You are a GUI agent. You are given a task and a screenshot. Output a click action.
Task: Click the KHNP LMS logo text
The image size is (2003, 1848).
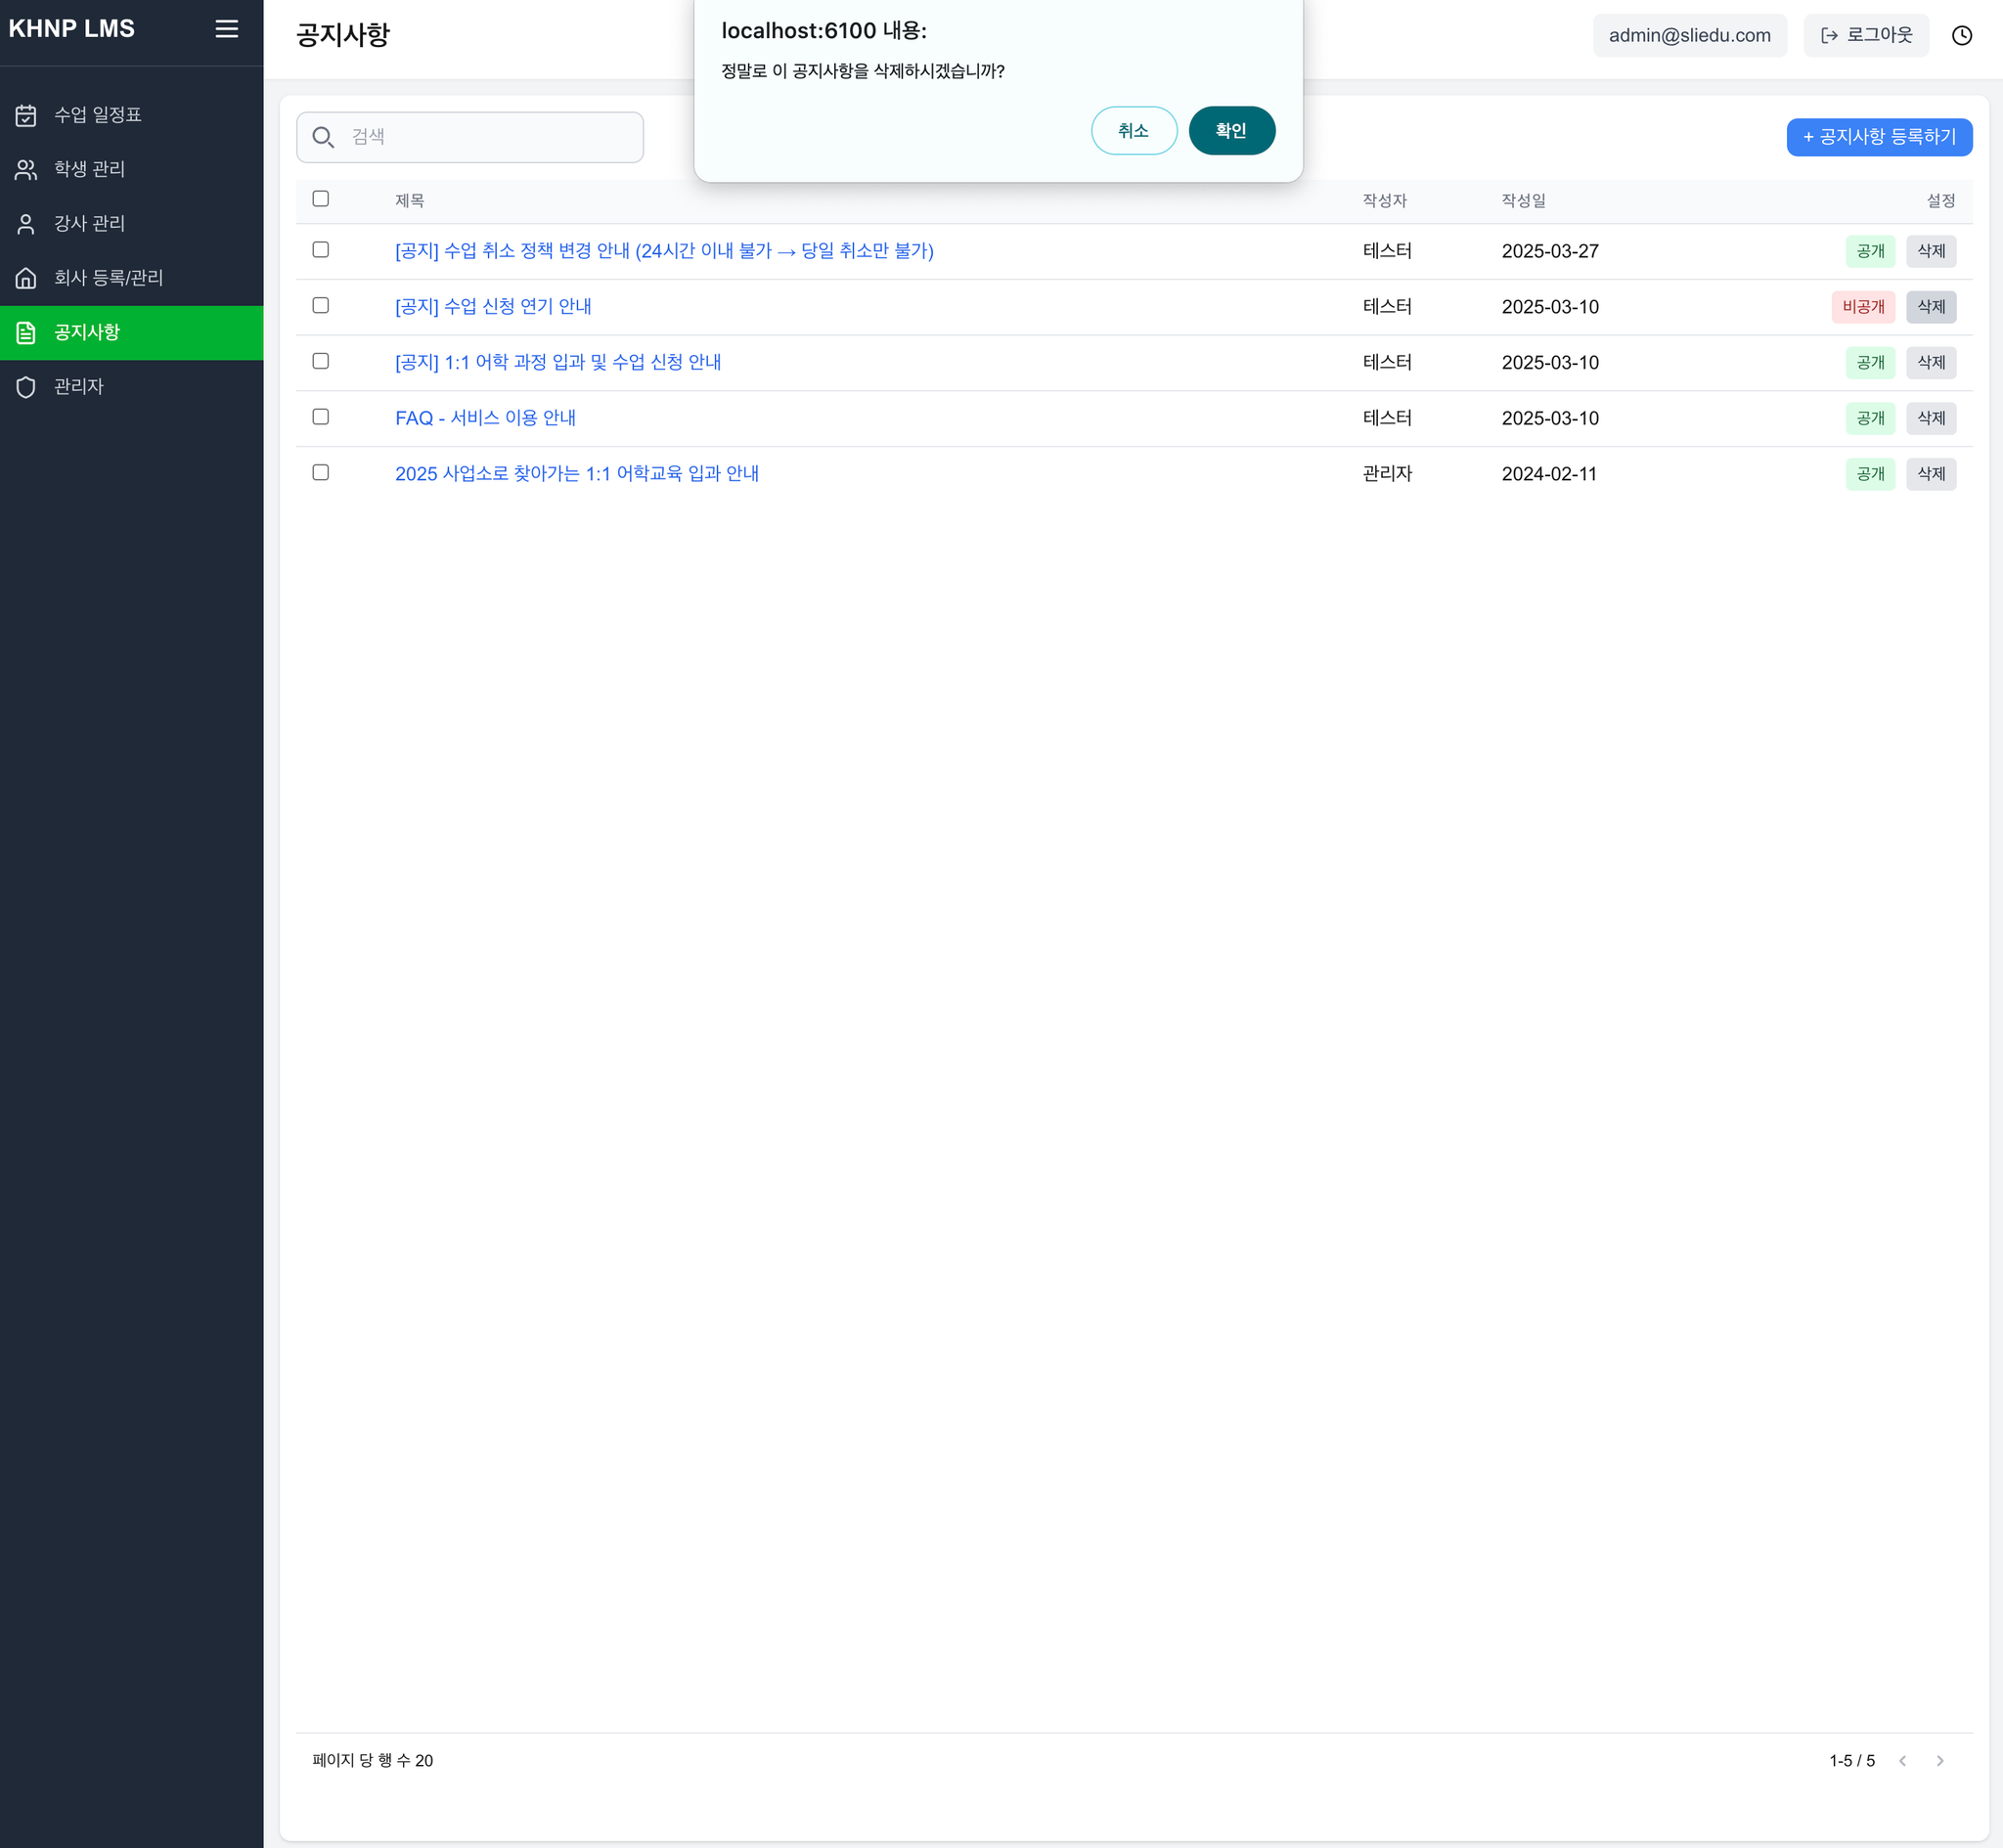click(72, 29)
